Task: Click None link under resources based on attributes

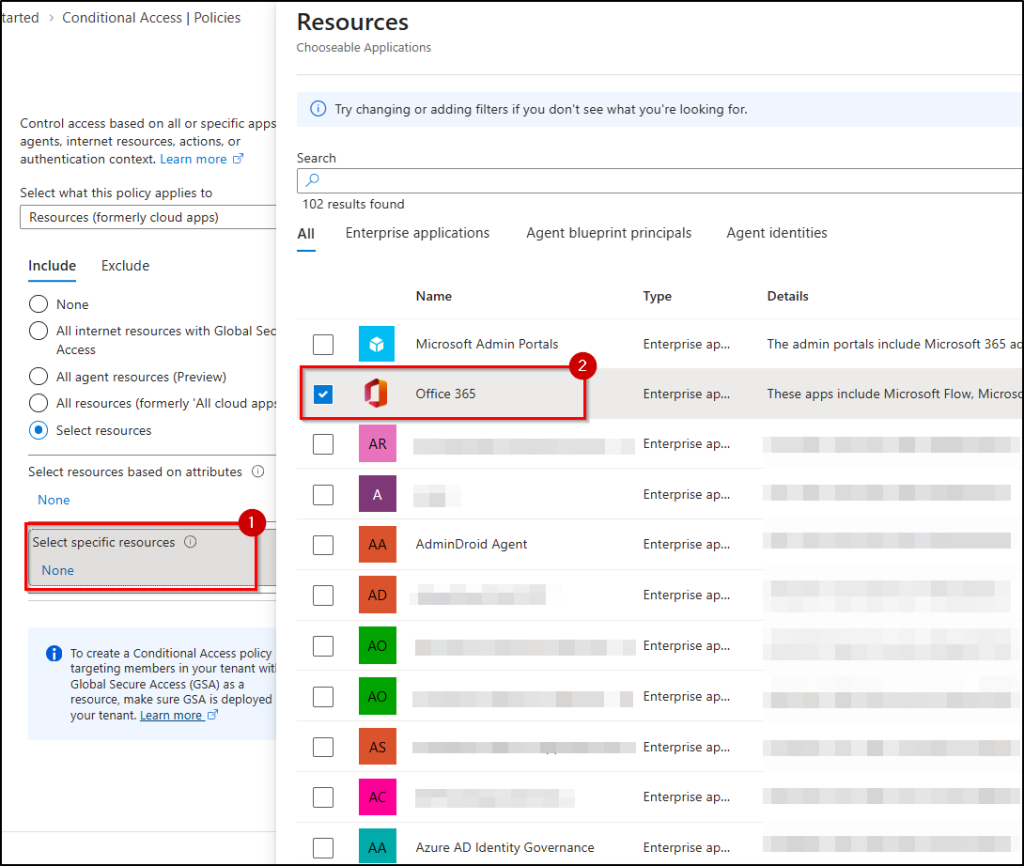Action: (x=54, y=500)
